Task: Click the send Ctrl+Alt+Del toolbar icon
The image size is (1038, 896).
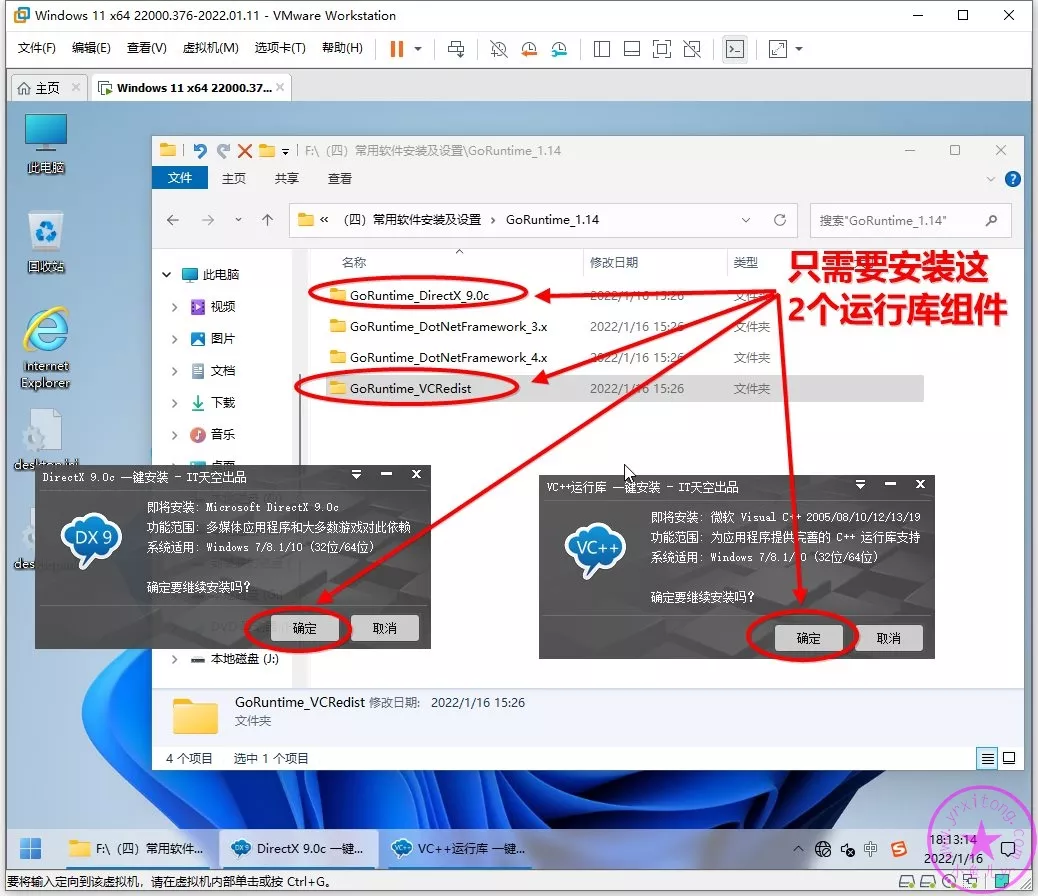Action: [456, 49]
